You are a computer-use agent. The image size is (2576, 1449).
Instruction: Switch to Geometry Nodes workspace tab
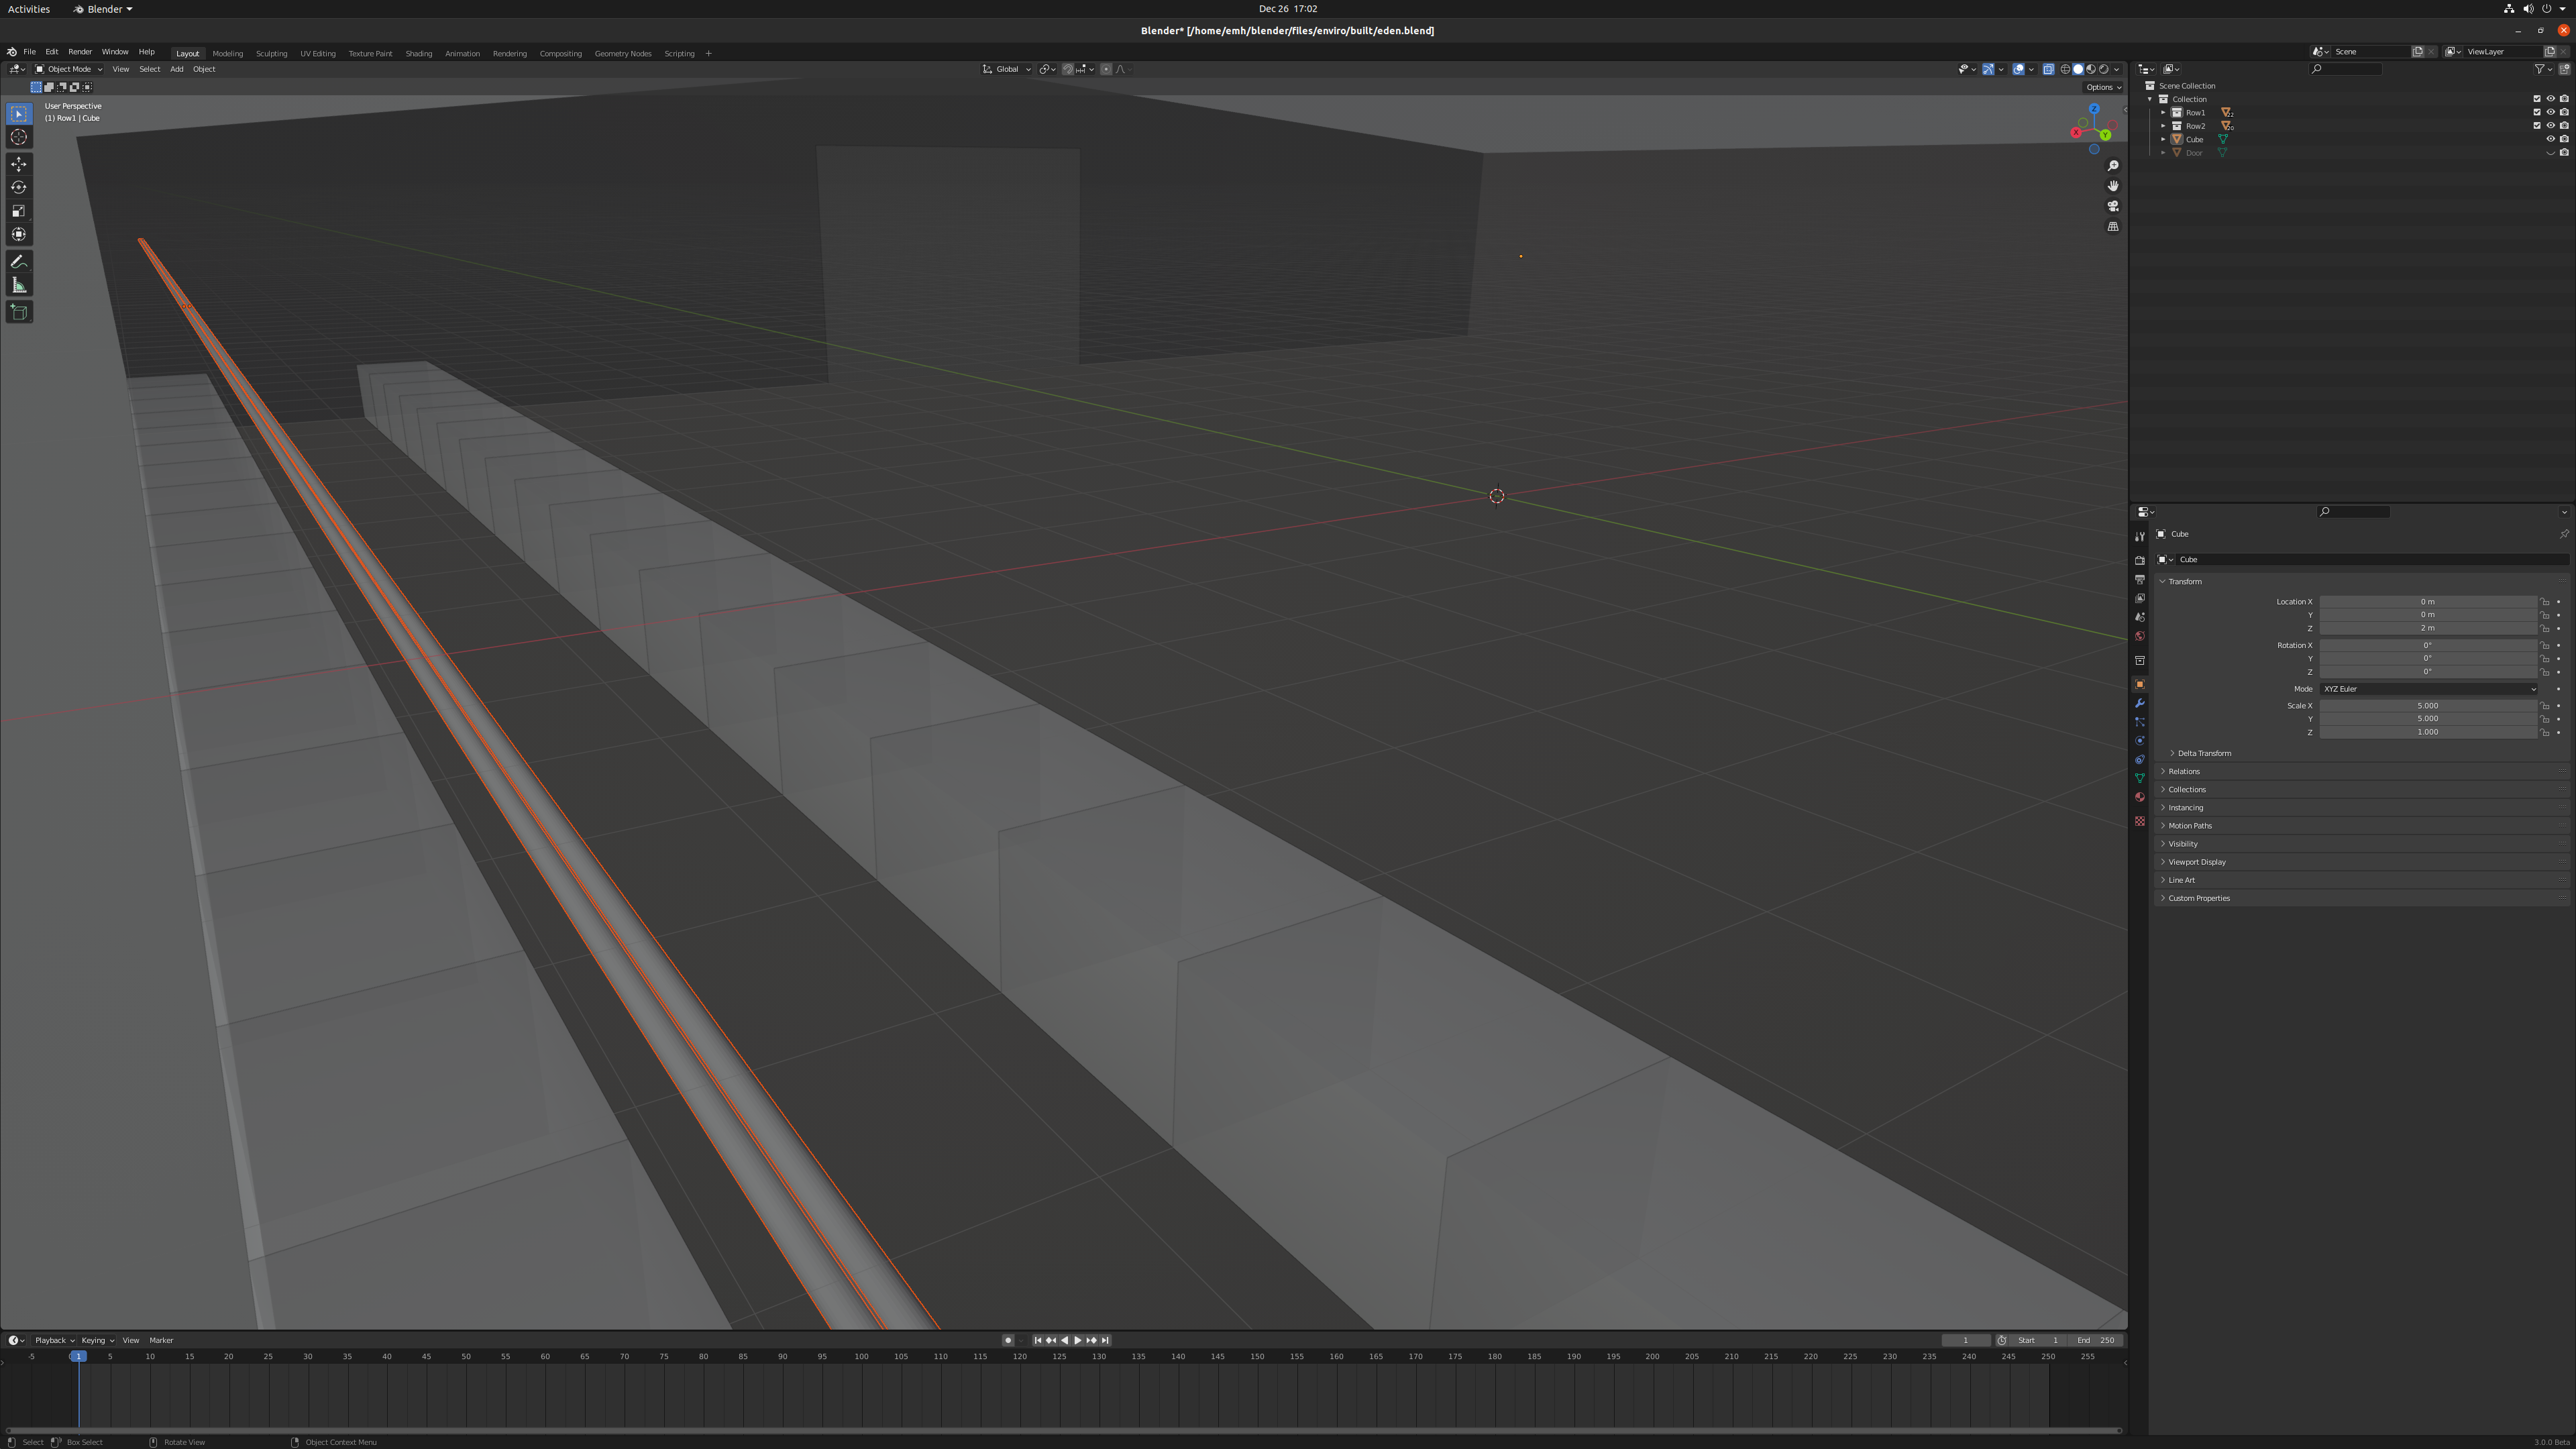tap(623, 53)
